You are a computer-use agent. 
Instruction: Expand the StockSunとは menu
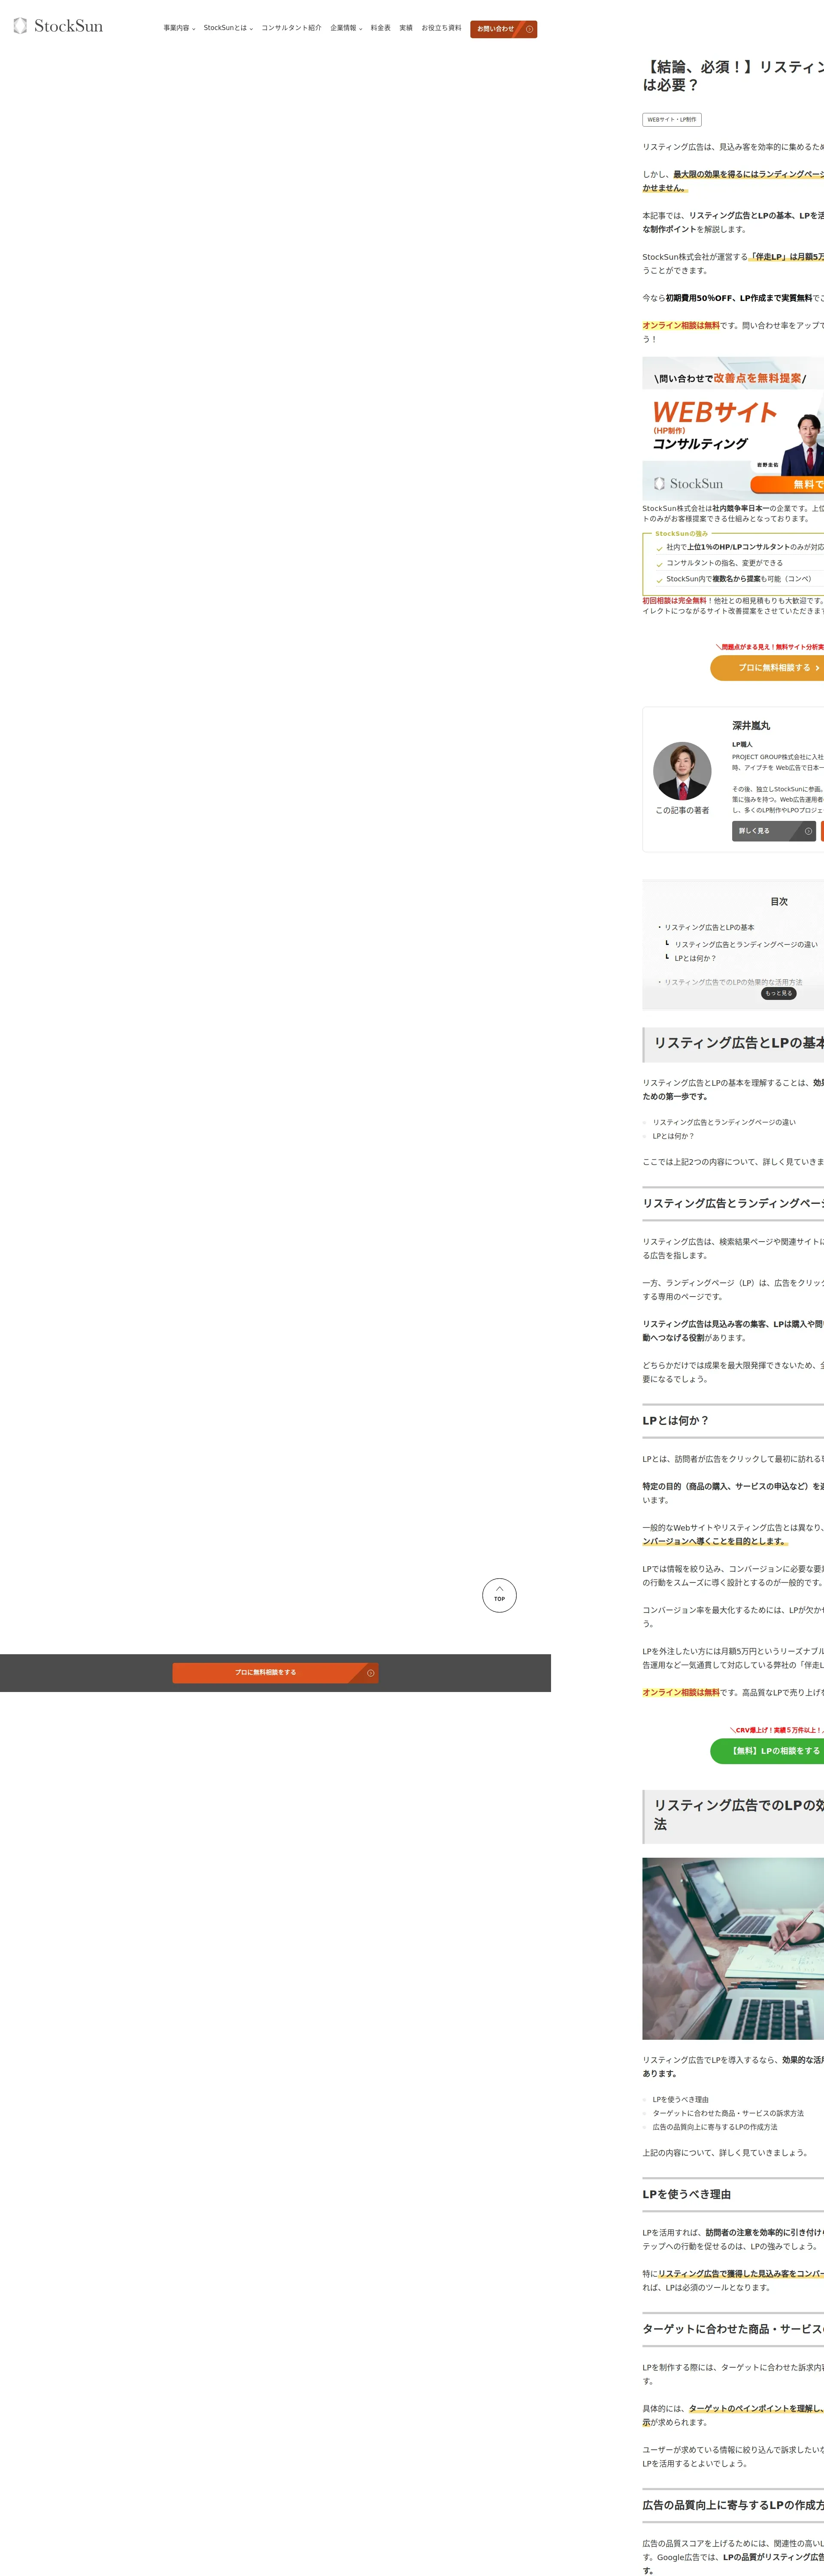click(x=228, y=28)
